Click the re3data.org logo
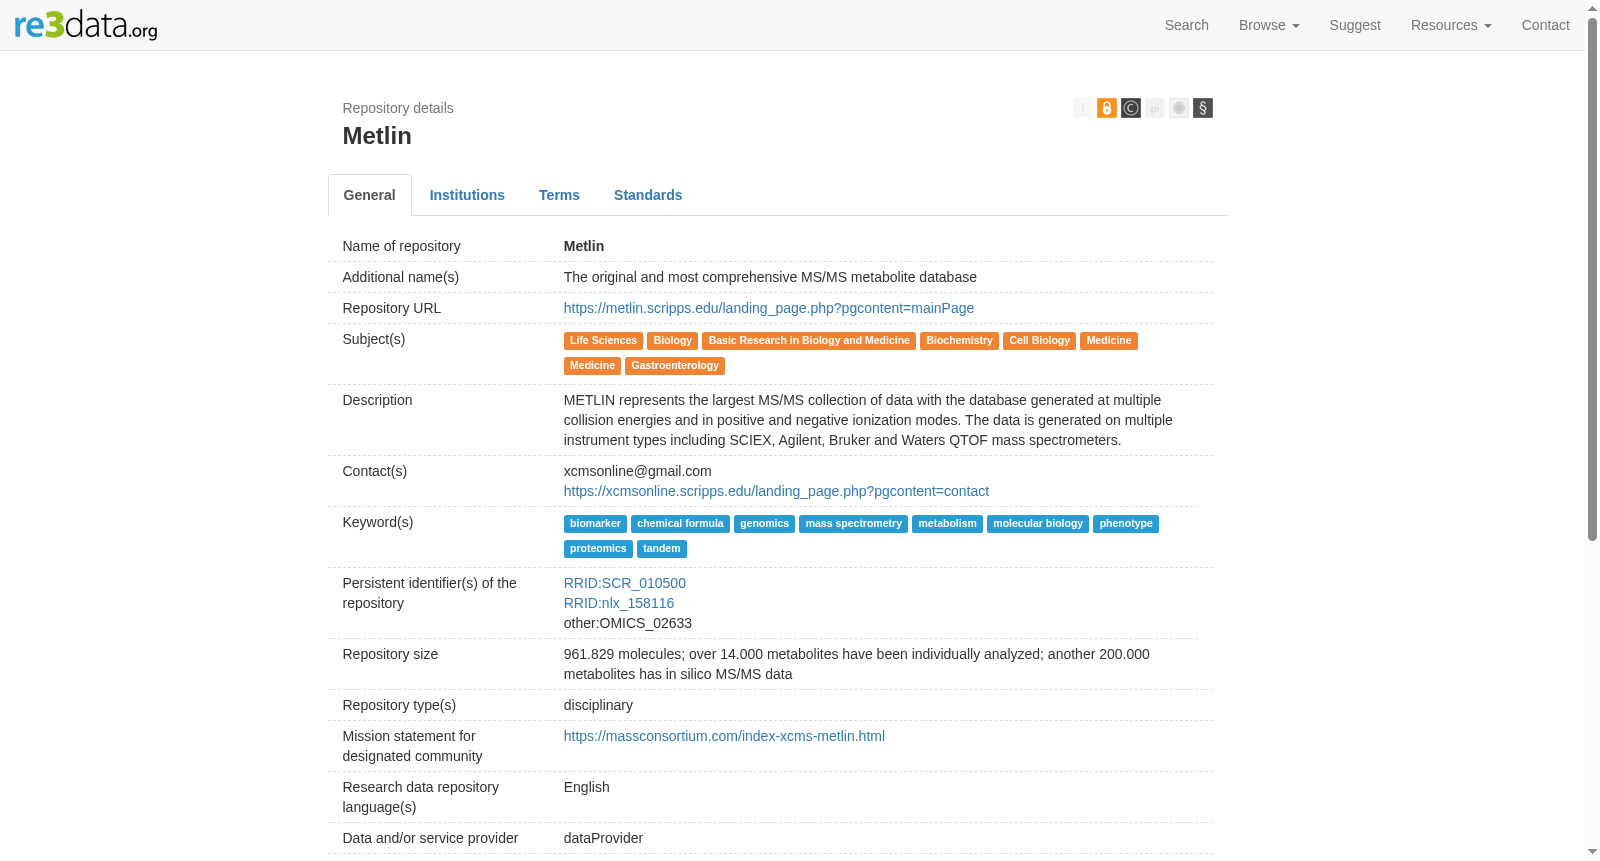1600x861 pixels. (86, 25)
